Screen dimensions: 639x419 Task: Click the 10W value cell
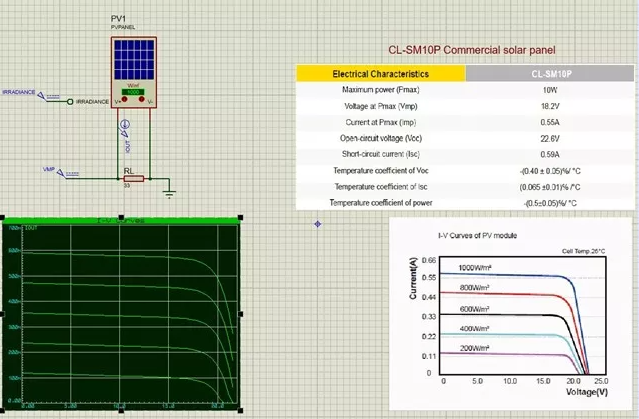point(550,90)
